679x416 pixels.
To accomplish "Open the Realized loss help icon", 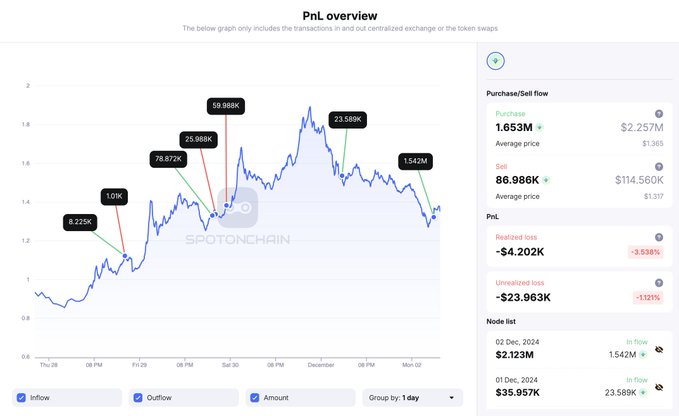I will 659,237.
